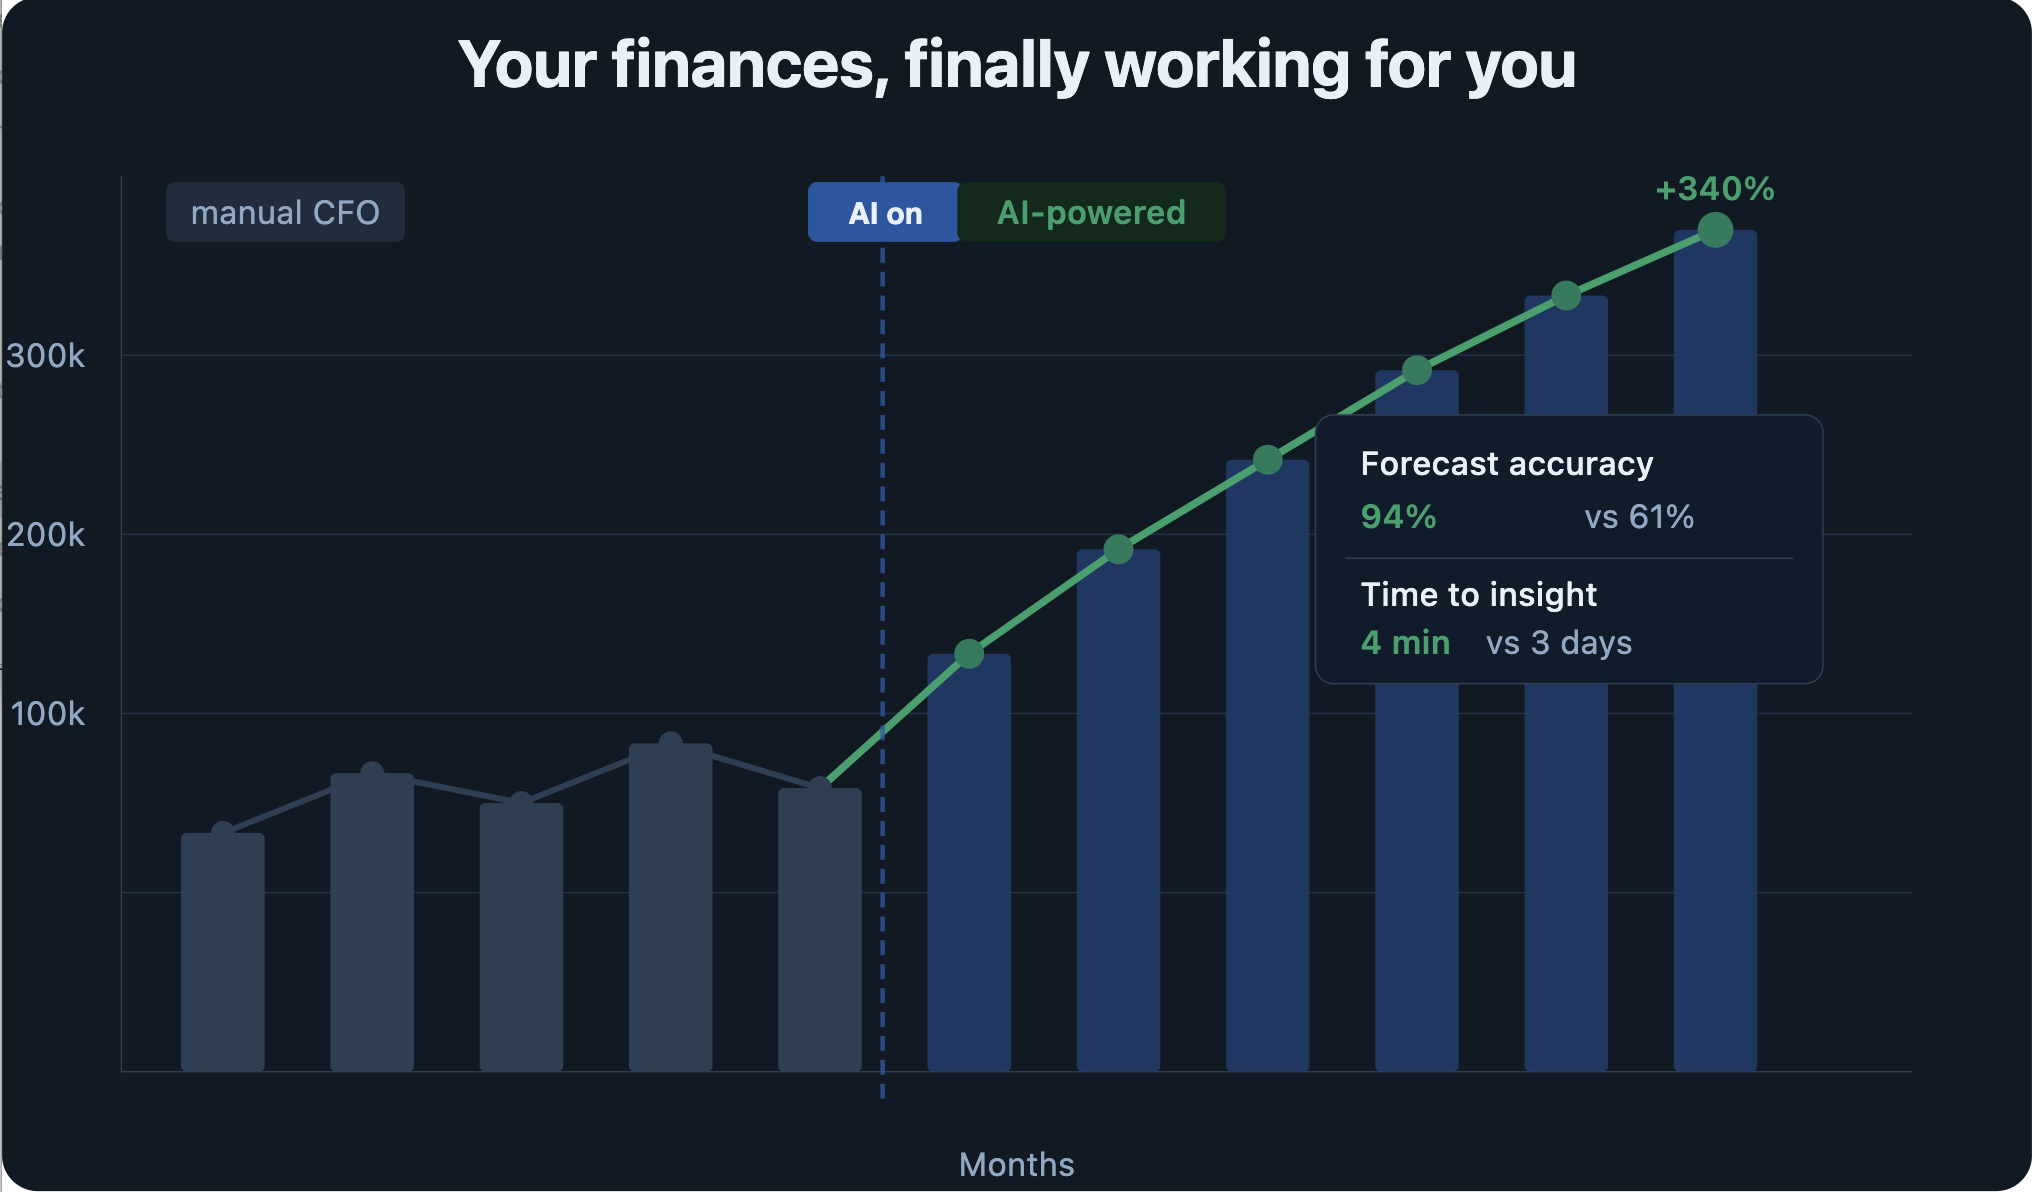Screen dimensions: 2032x1192
Task: Click the second green data point on the line
Action: (1118, 549)
